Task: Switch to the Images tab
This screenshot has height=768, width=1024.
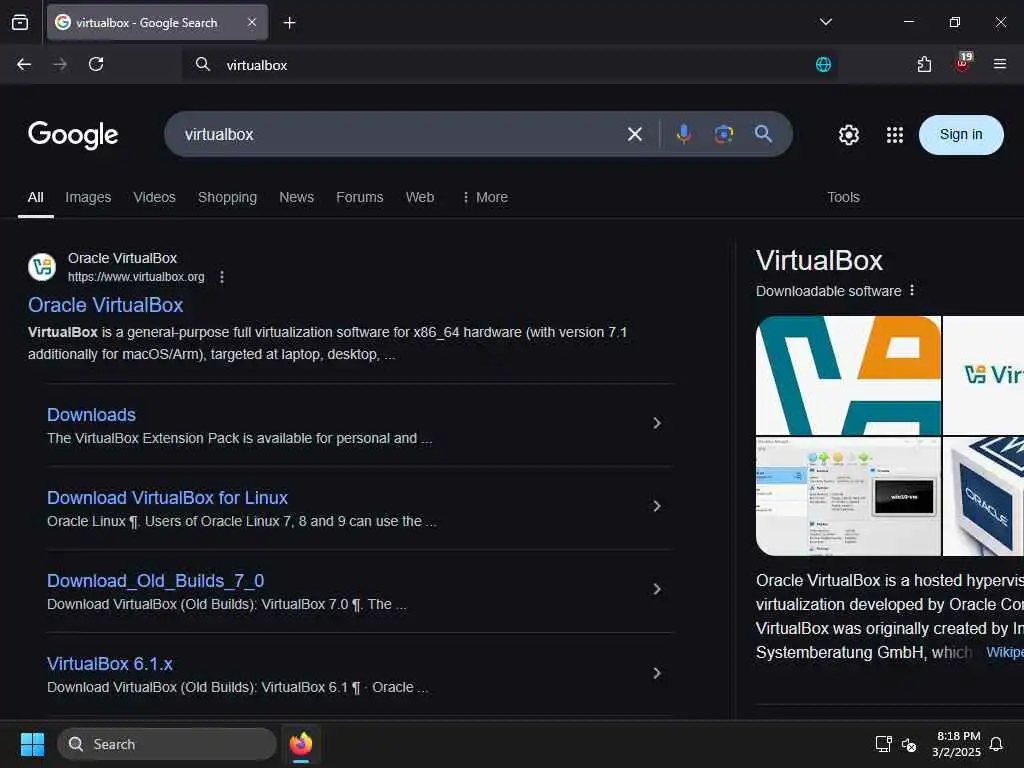Action: tap(88, 197)
